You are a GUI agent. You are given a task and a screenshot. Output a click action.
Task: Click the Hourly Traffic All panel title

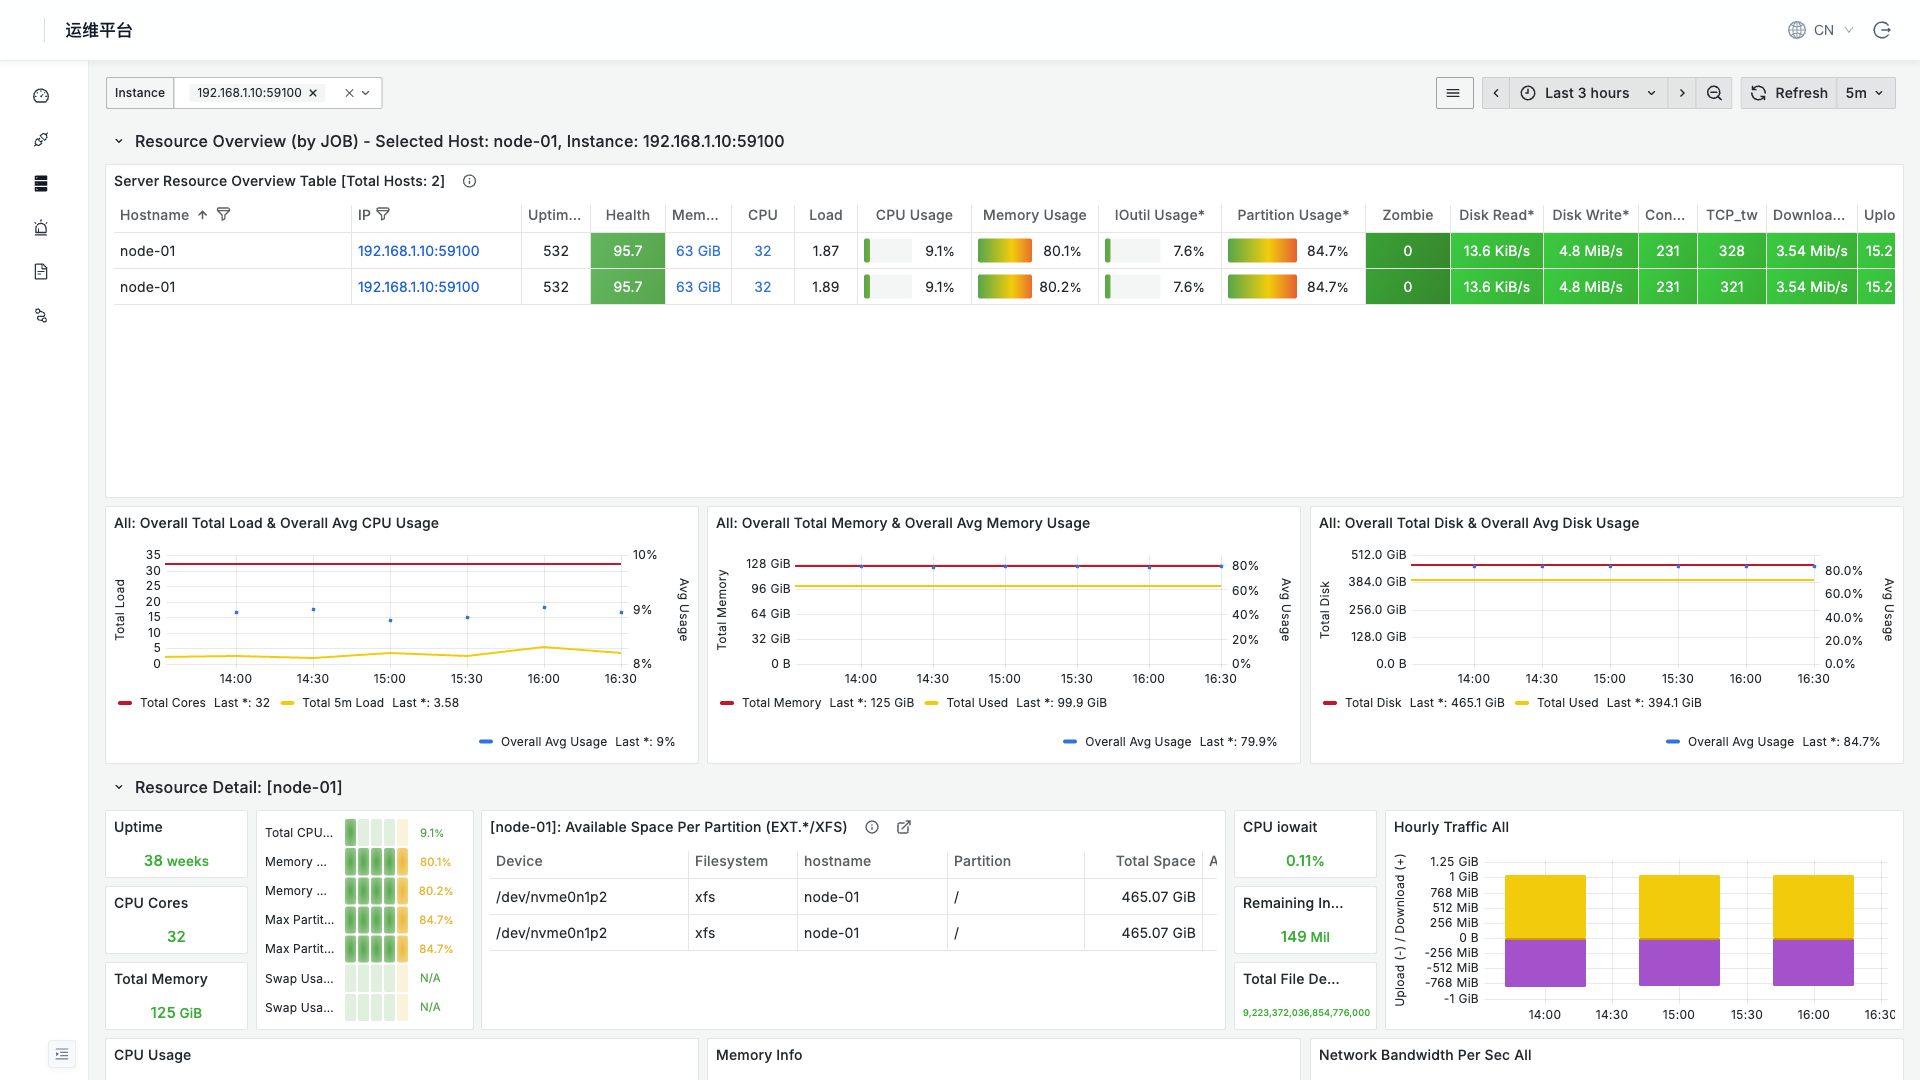click(1451, 827)
